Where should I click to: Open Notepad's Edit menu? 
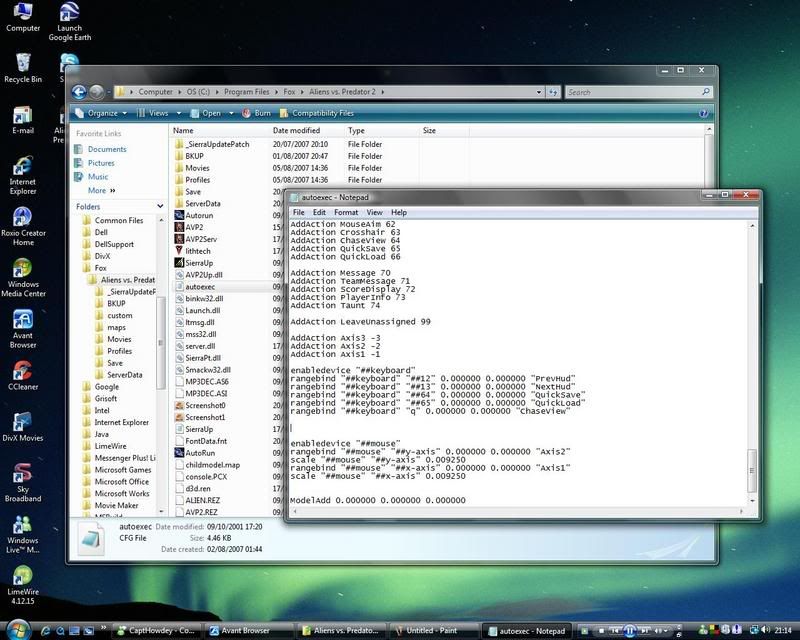(x=319, y=212)
